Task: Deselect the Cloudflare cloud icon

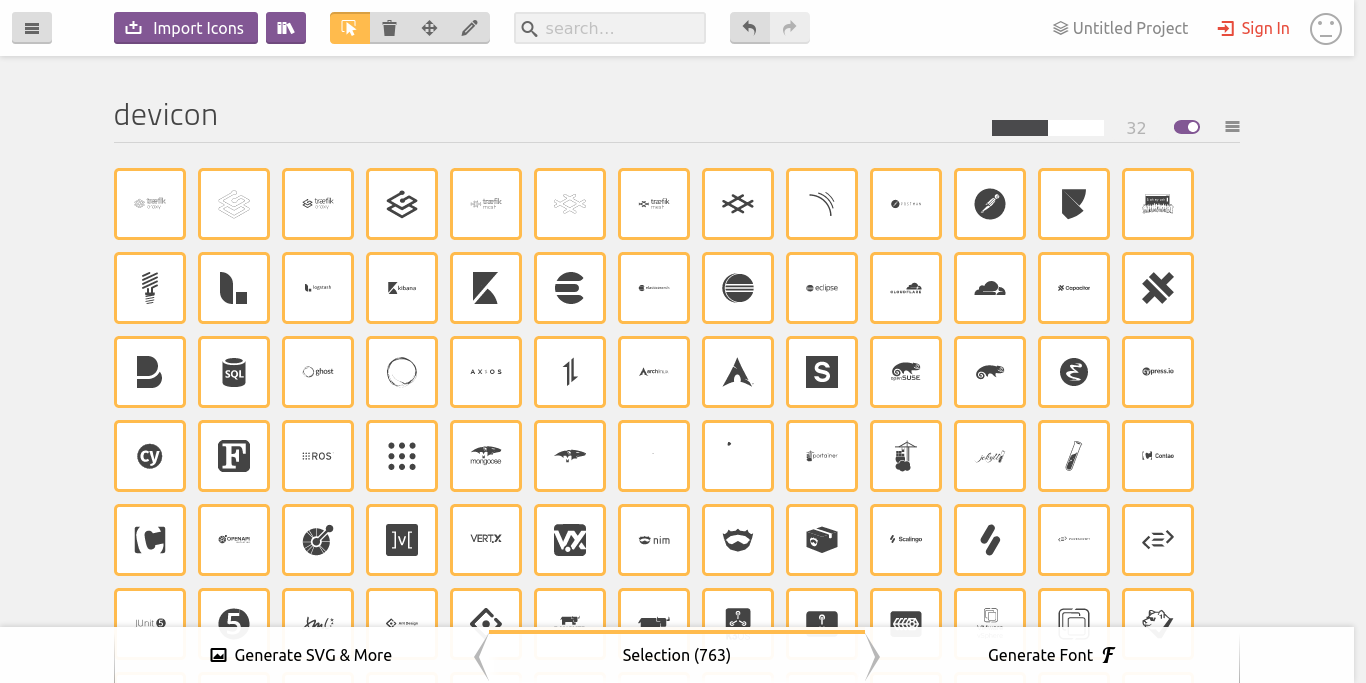Action: [x=990, y=288]
